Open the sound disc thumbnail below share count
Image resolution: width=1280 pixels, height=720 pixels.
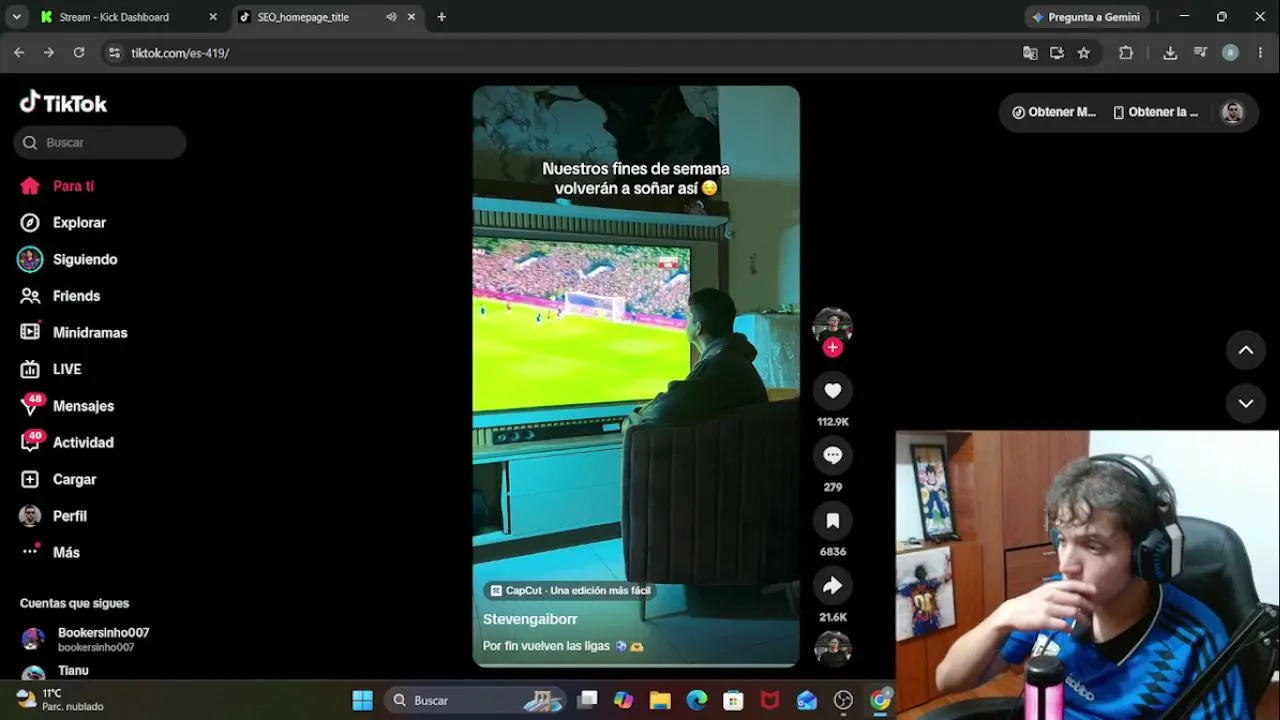pos(832,649)
